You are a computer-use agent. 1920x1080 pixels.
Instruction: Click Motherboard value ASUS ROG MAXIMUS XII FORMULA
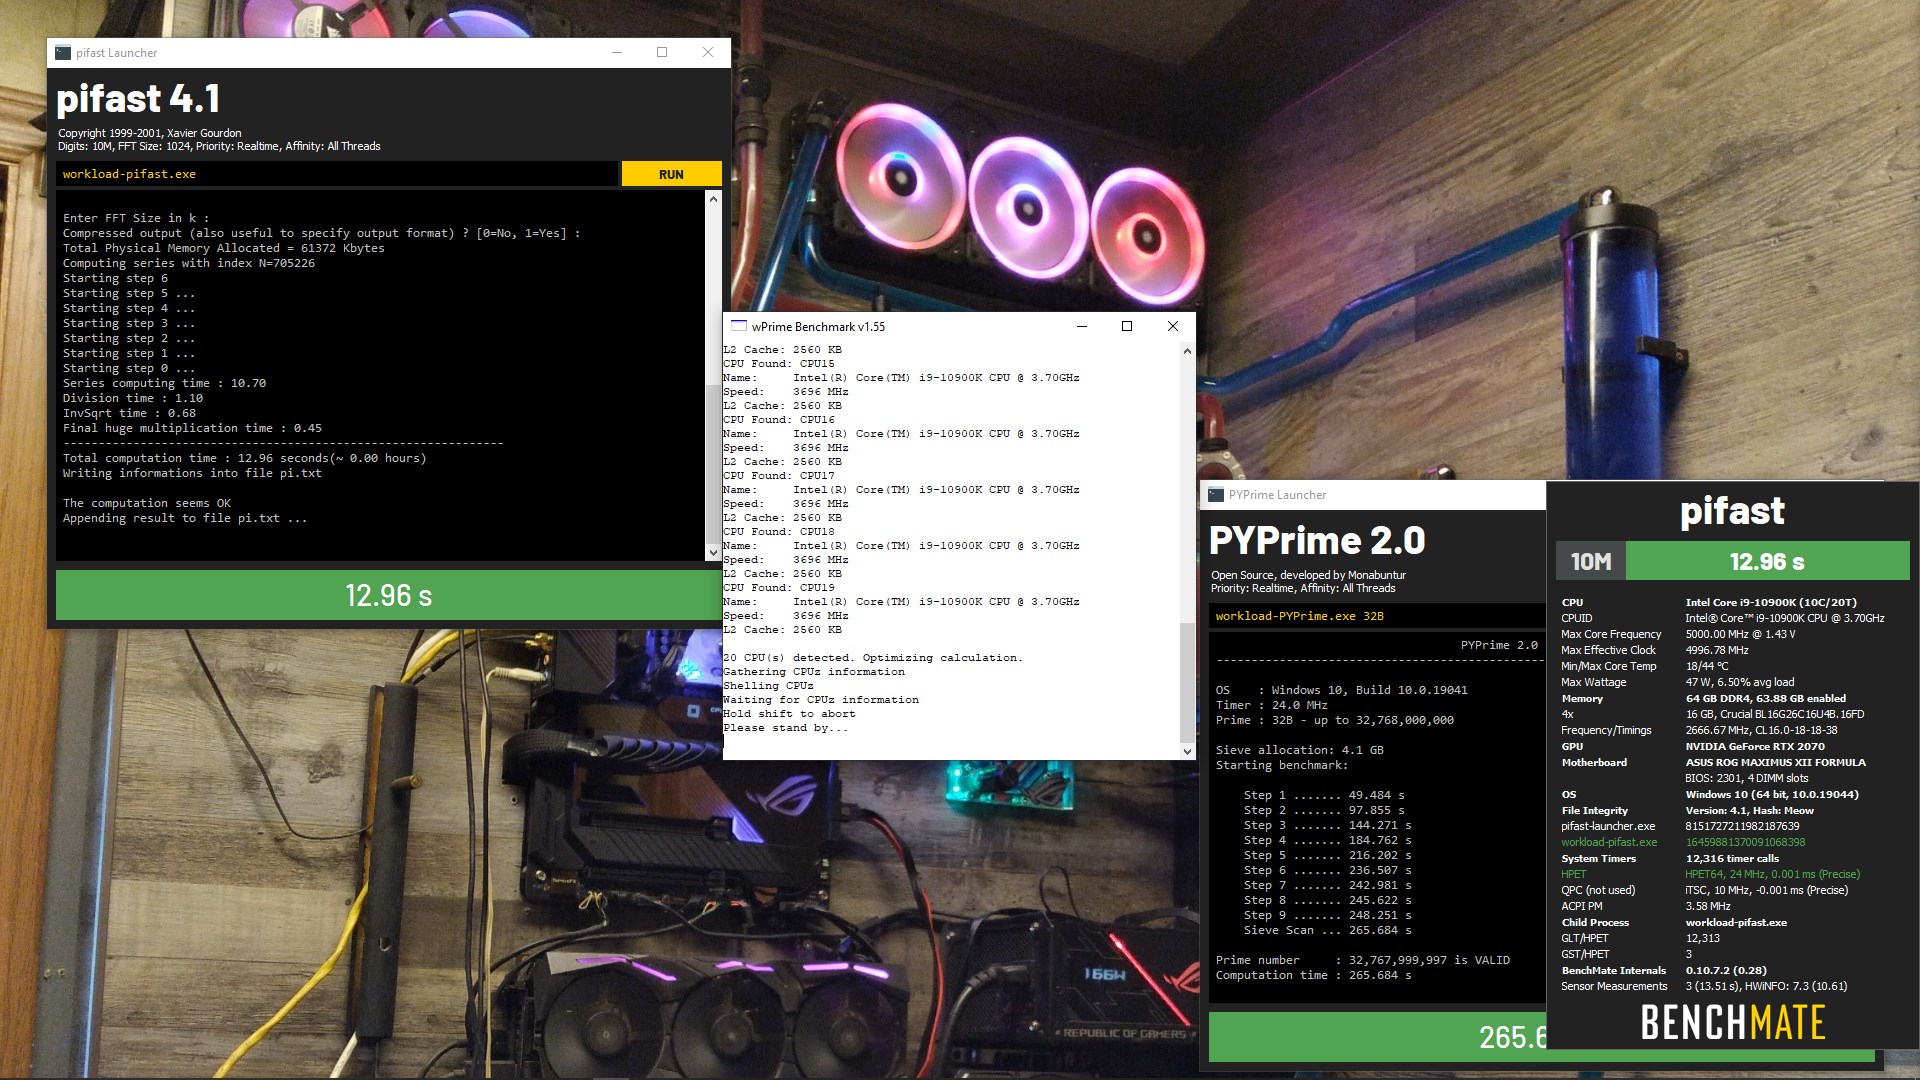tap(1775, 762)
